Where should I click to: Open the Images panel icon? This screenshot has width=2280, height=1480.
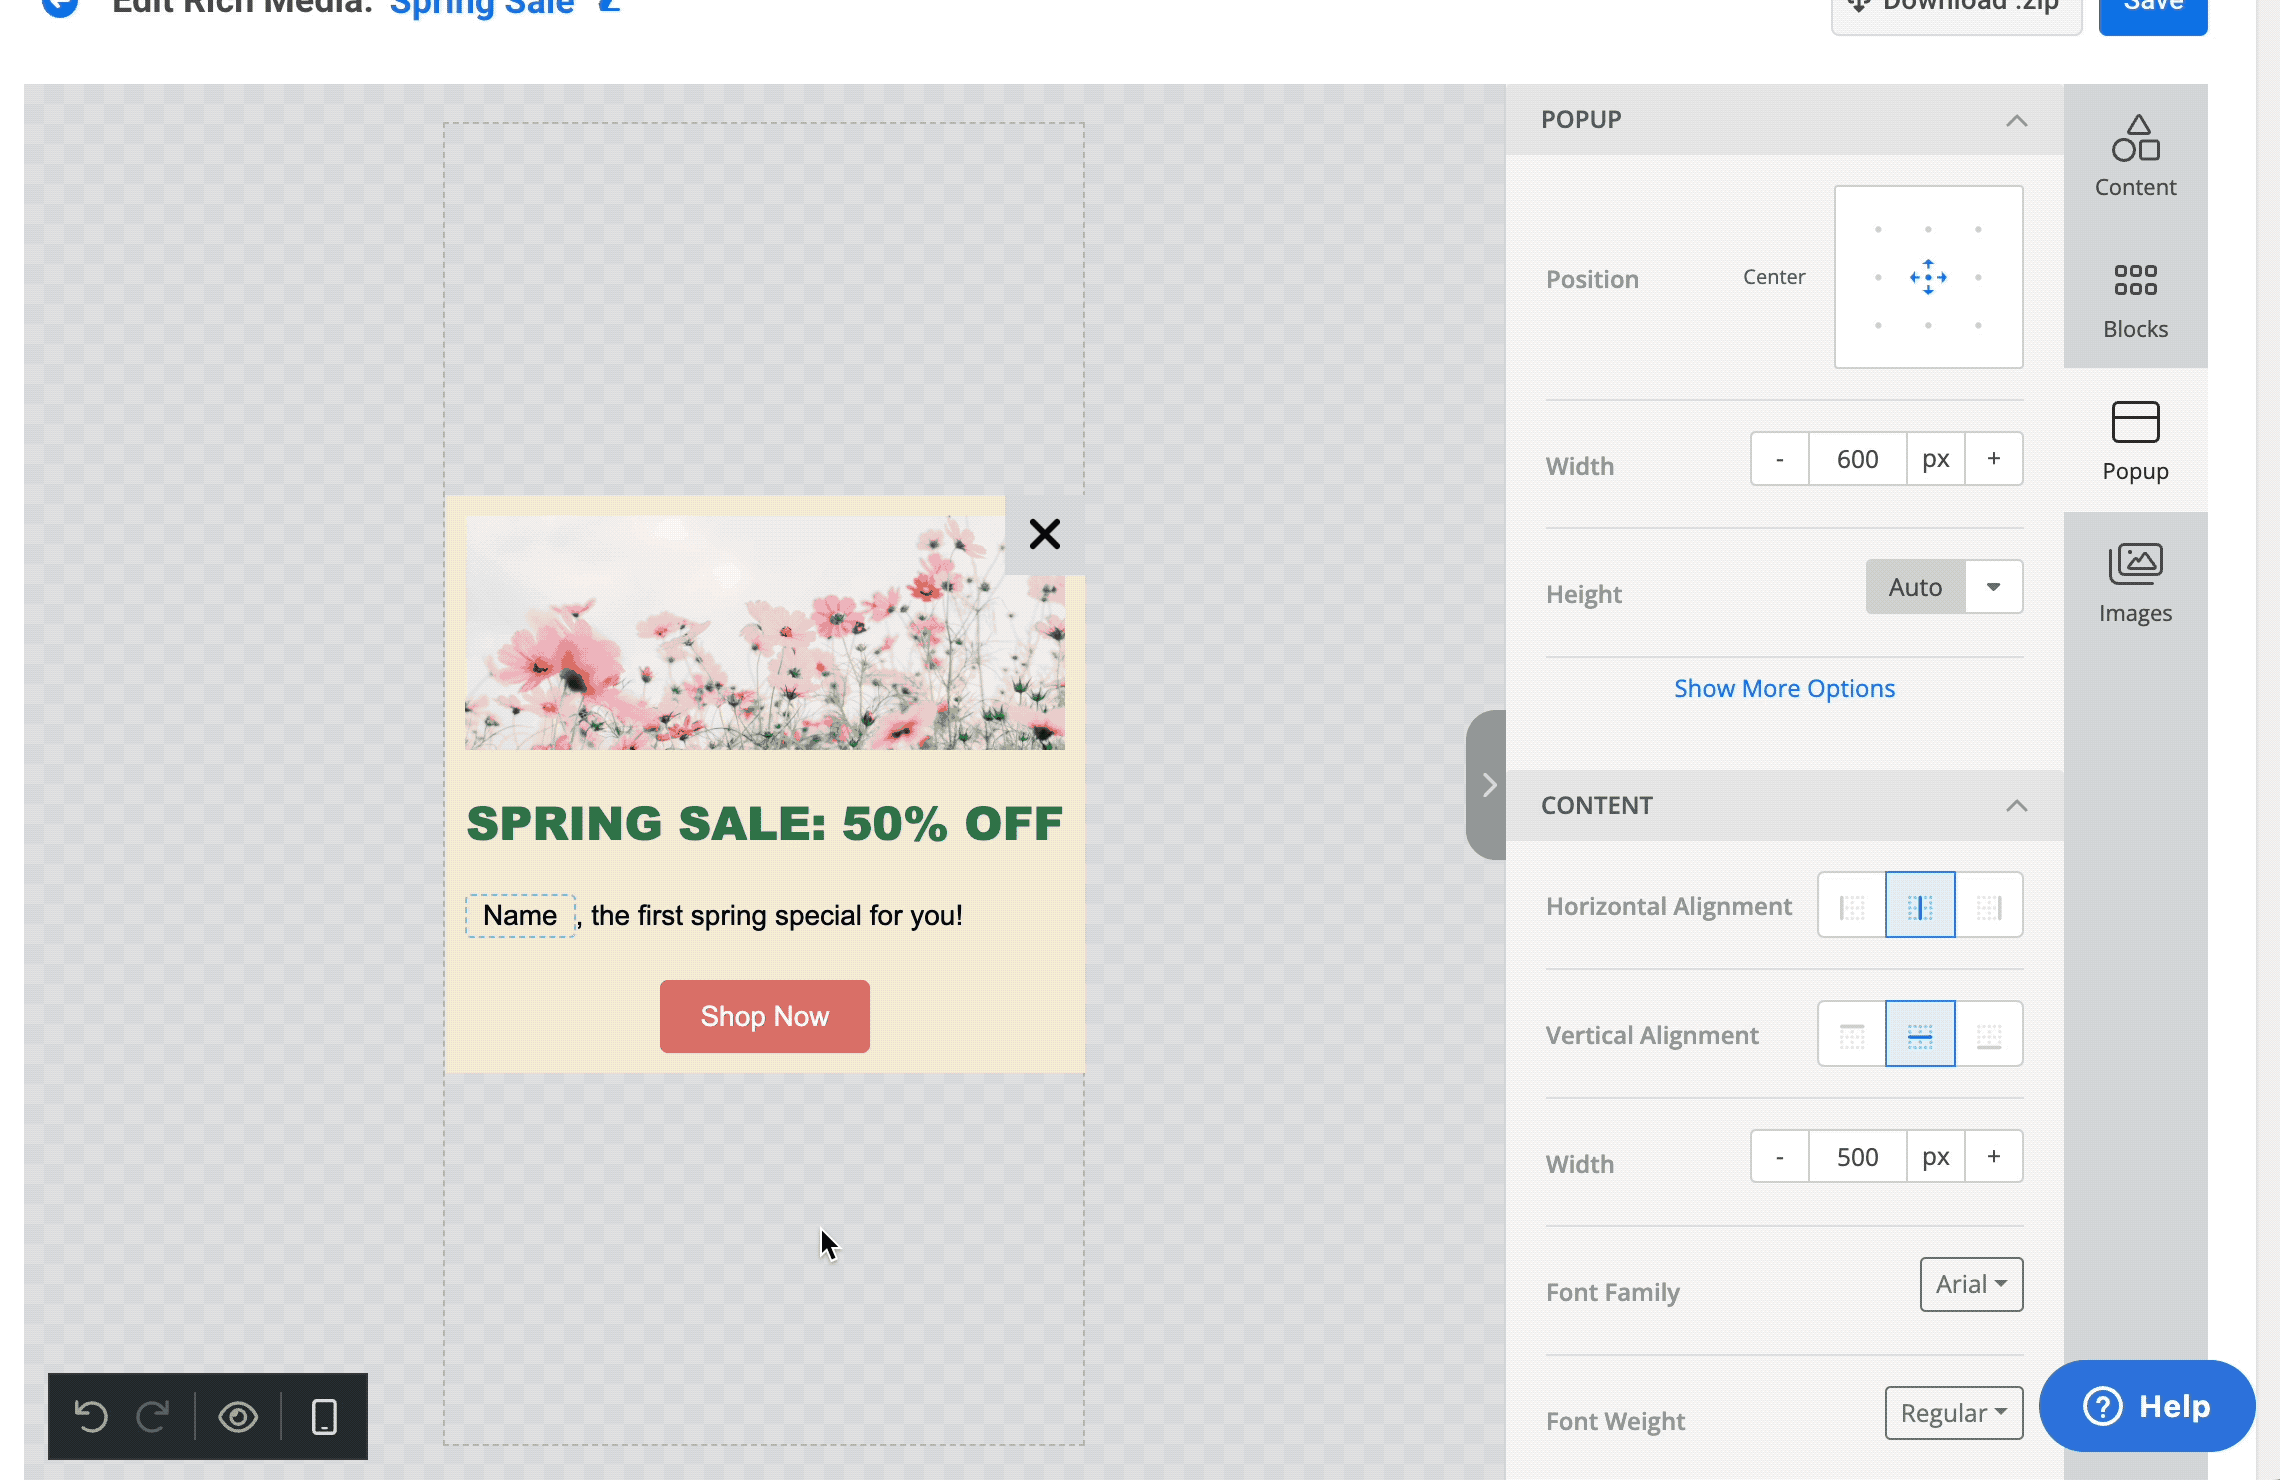(2135, 582)
